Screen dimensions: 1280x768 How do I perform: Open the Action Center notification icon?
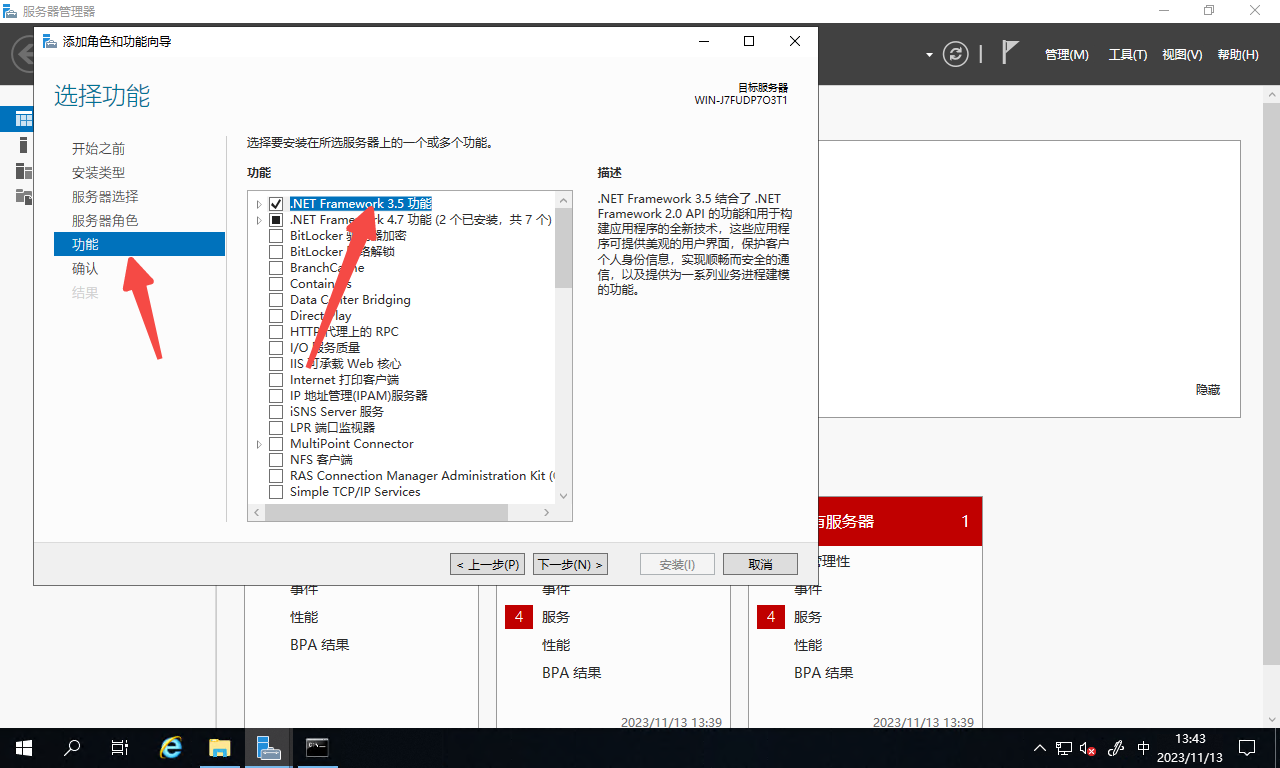pyautogui.click(x=1247, y=748)
